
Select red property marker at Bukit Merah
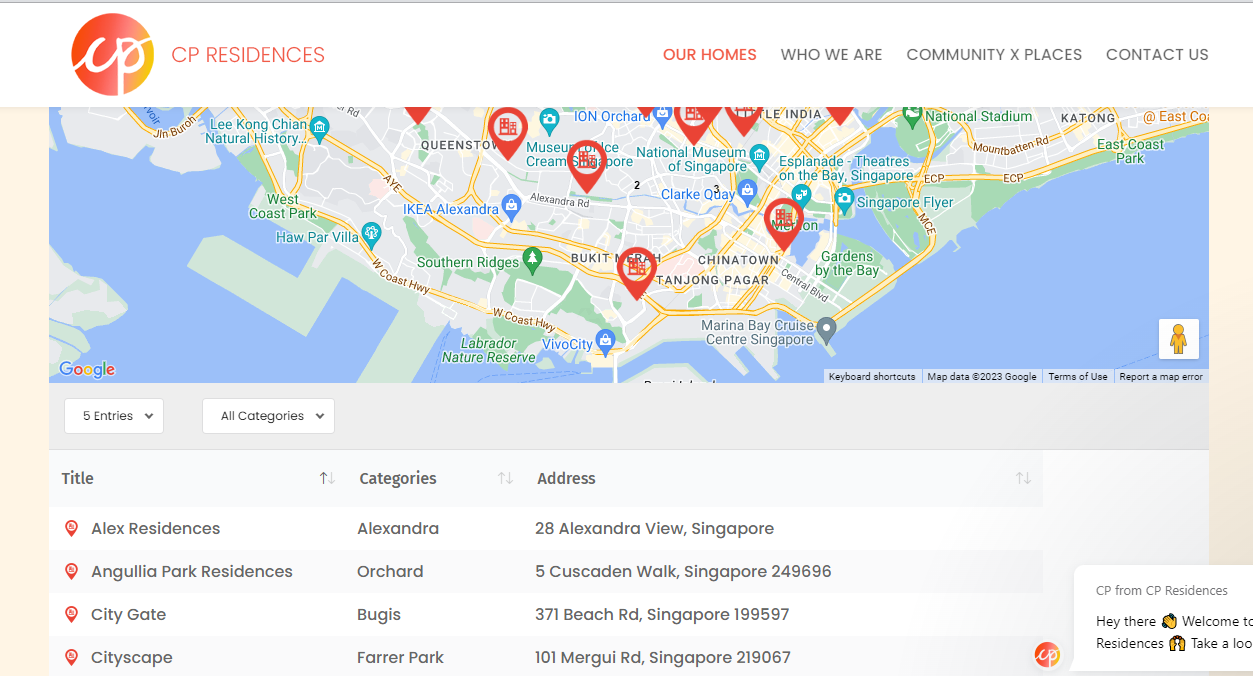pyautogui.click(x=636, y=271)
